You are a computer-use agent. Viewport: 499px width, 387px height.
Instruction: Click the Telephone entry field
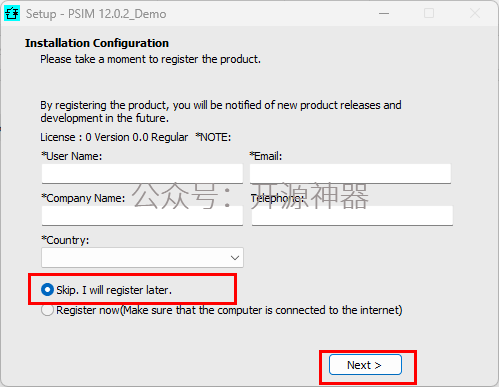352,215
